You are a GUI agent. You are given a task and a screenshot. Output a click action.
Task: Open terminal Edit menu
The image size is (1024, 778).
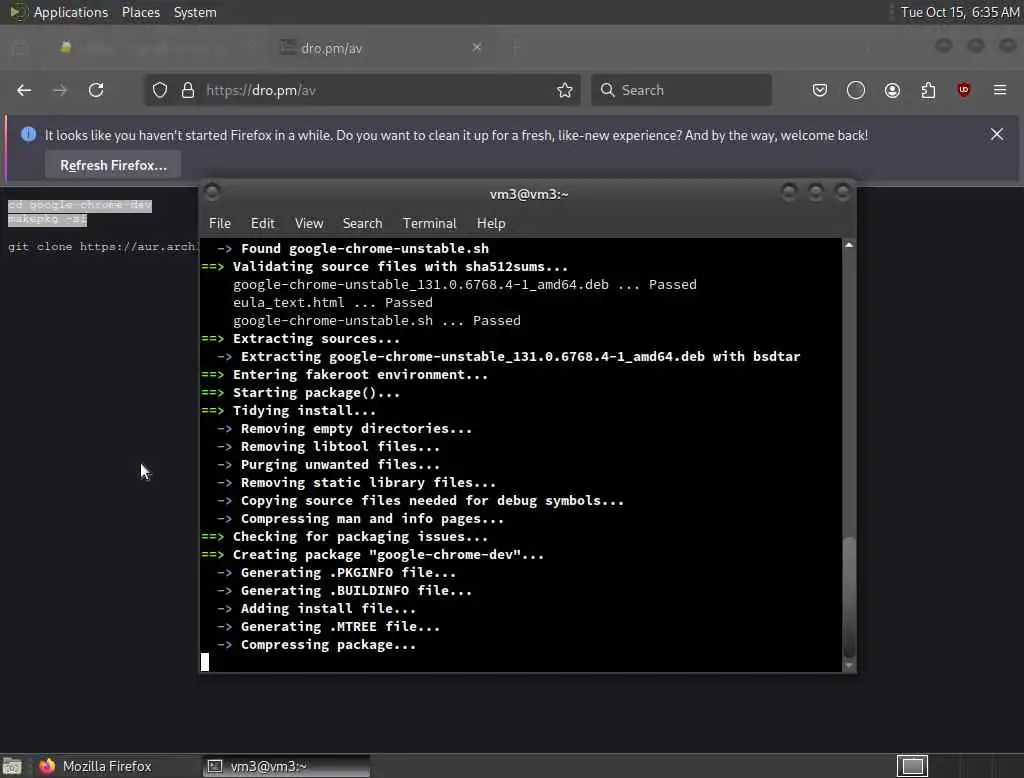(263, 223)
